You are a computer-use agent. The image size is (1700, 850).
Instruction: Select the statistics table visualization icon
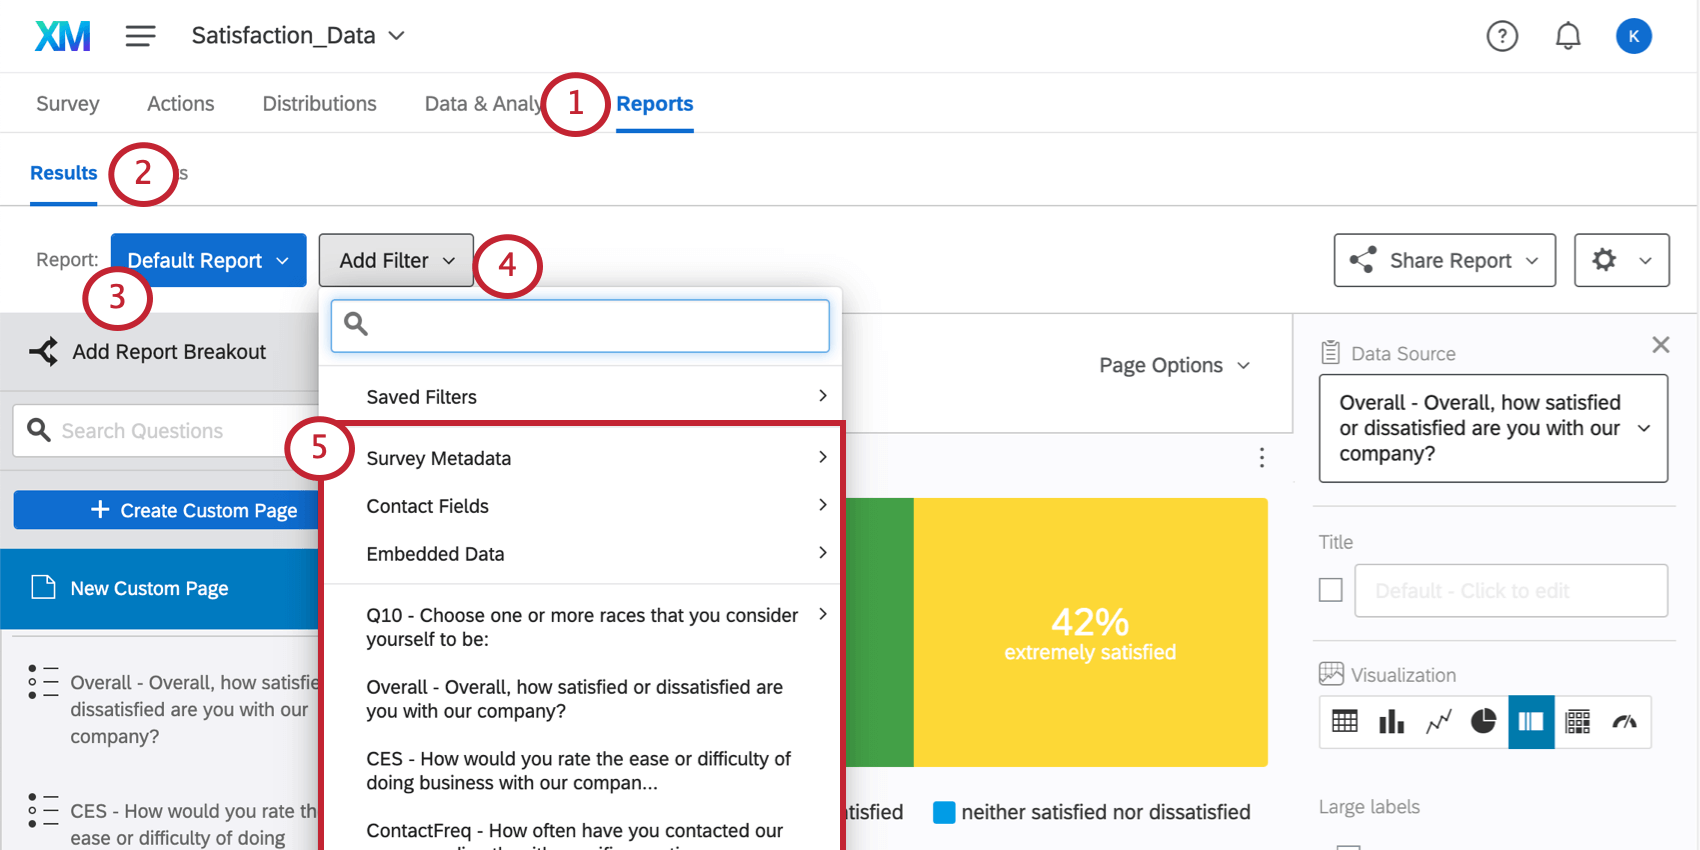(1578, 721)
